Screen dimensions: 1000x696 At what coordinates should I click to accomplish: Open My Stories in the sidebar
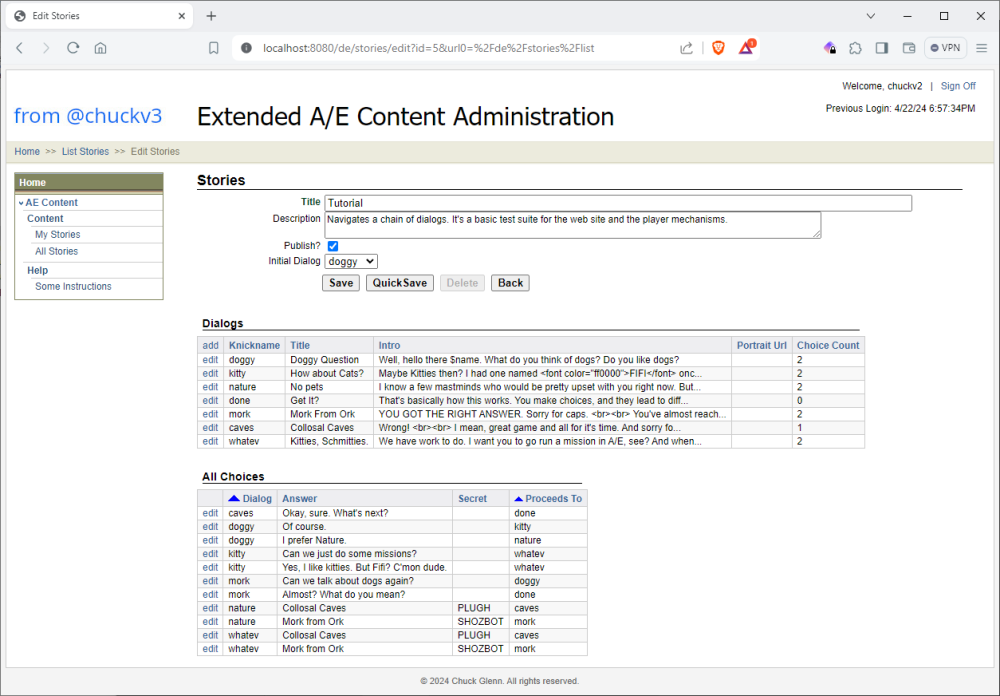(x=57, y=235)
